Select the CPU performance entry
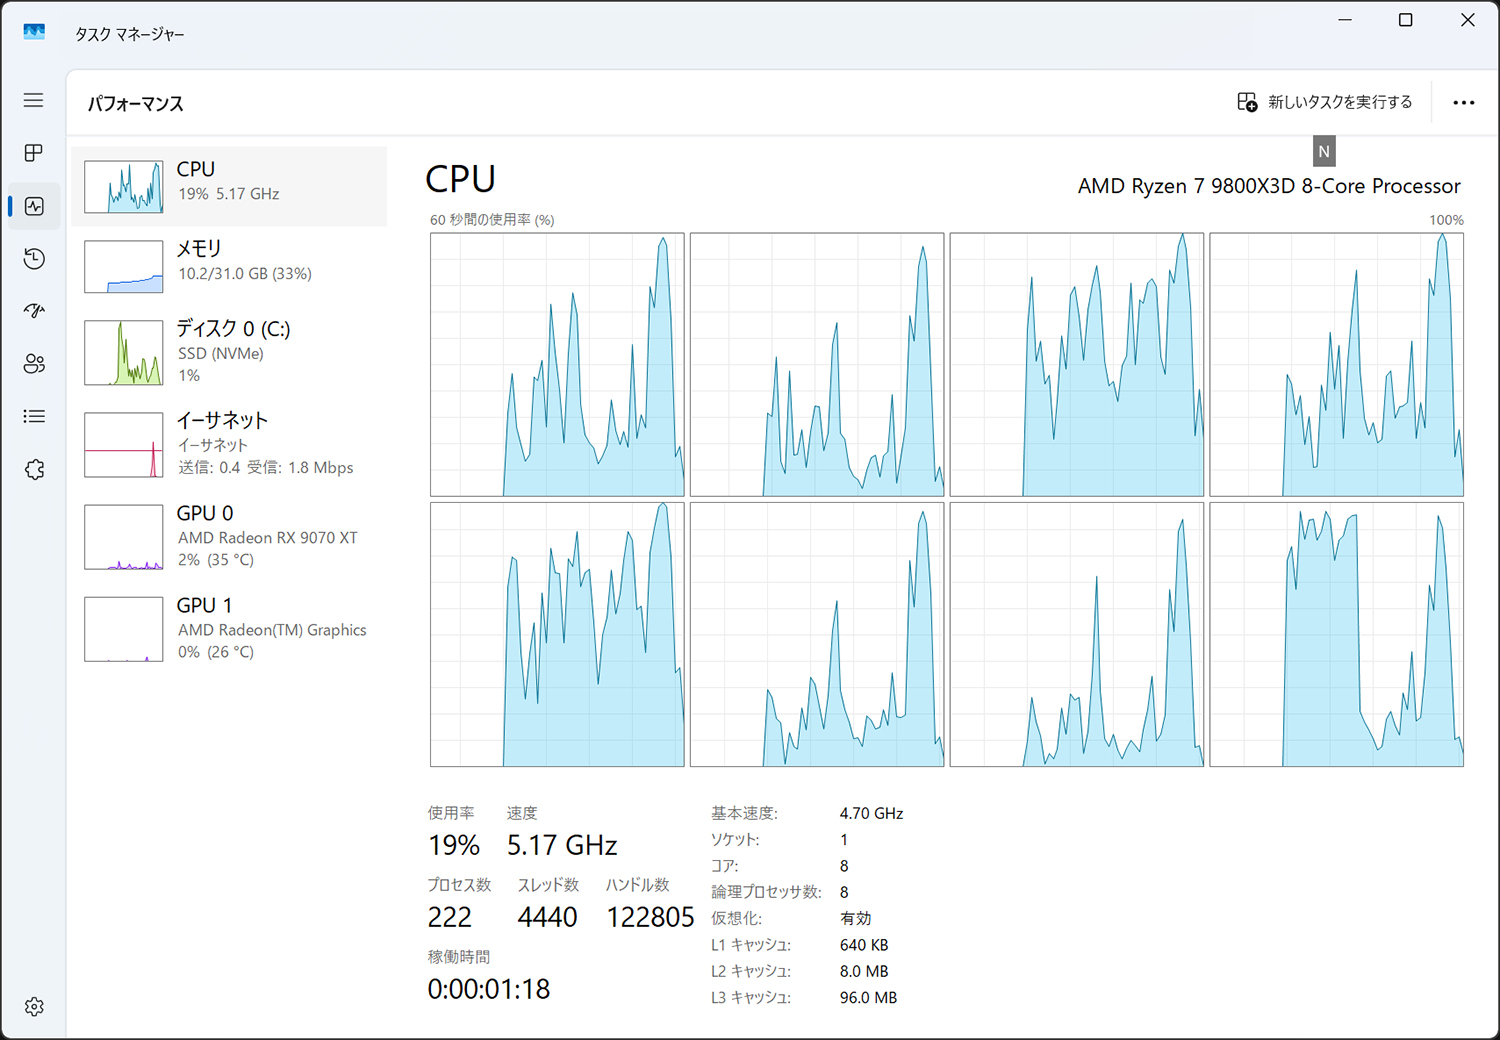This screenshot has height=1040, width=1500. click(229, 186)
